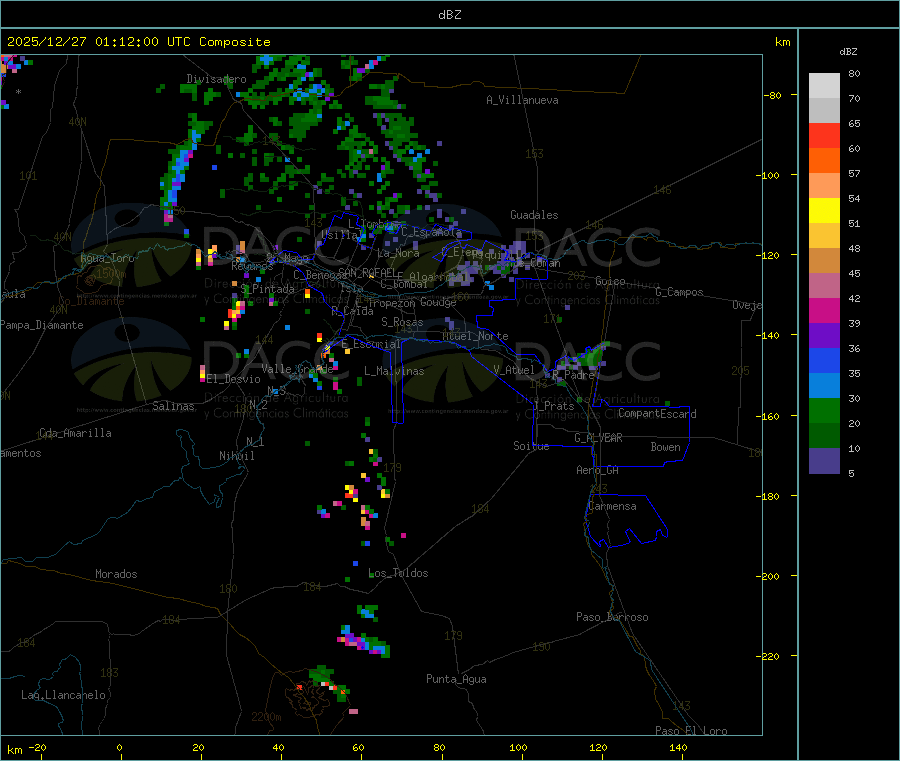Image resolution: width=900 pixels, height=761 pixels.
Task: Click the El_Desvio location label
Action: 233,379
